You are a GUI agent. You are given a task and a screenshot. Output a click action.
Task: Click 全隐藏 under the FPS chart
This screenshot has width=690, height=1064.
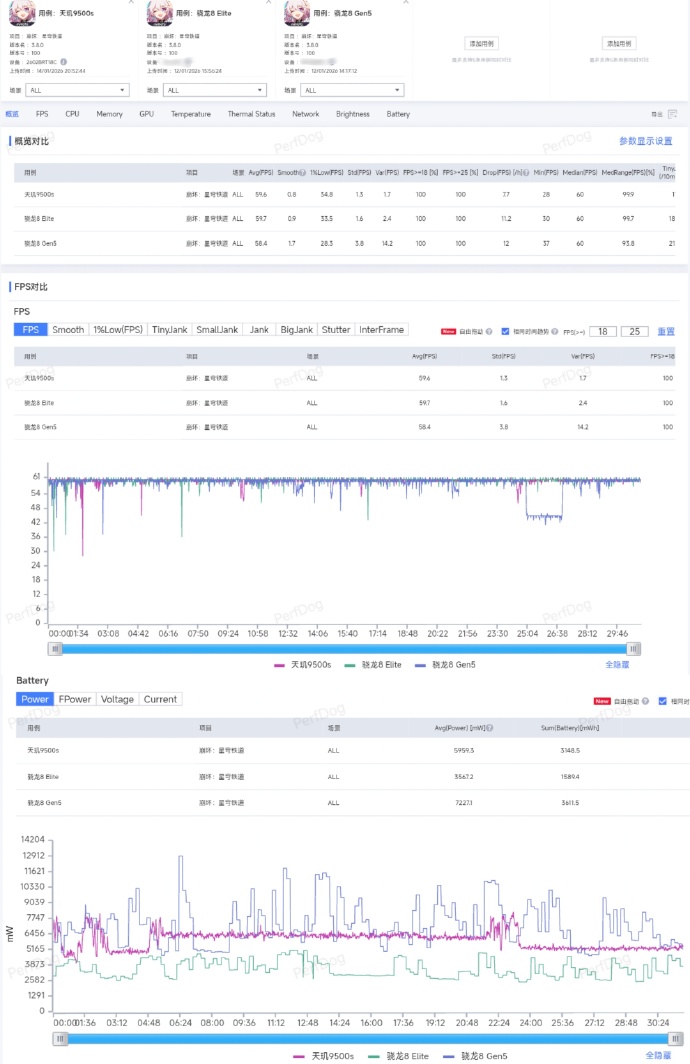point(617,664)
